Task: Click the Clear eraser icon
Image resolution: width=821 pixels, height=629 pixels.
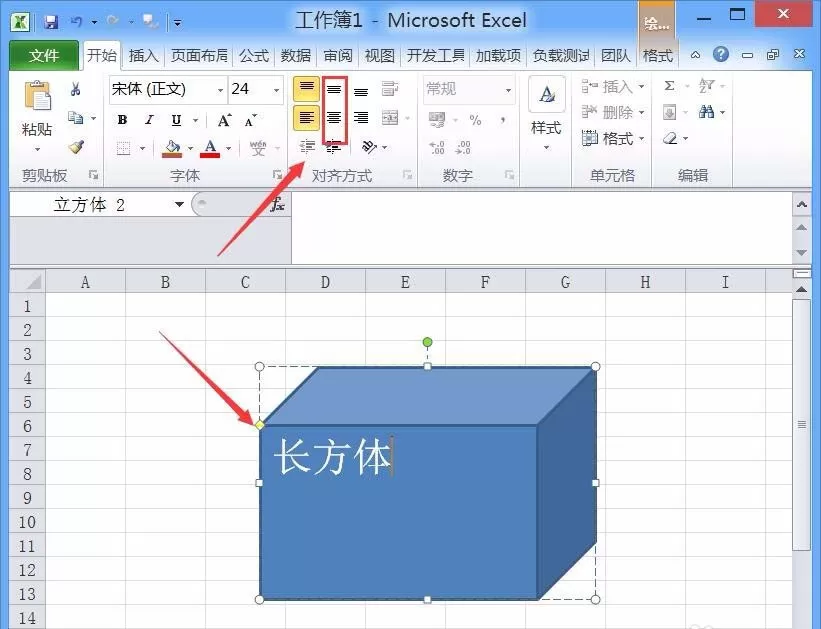Action: 670,138
